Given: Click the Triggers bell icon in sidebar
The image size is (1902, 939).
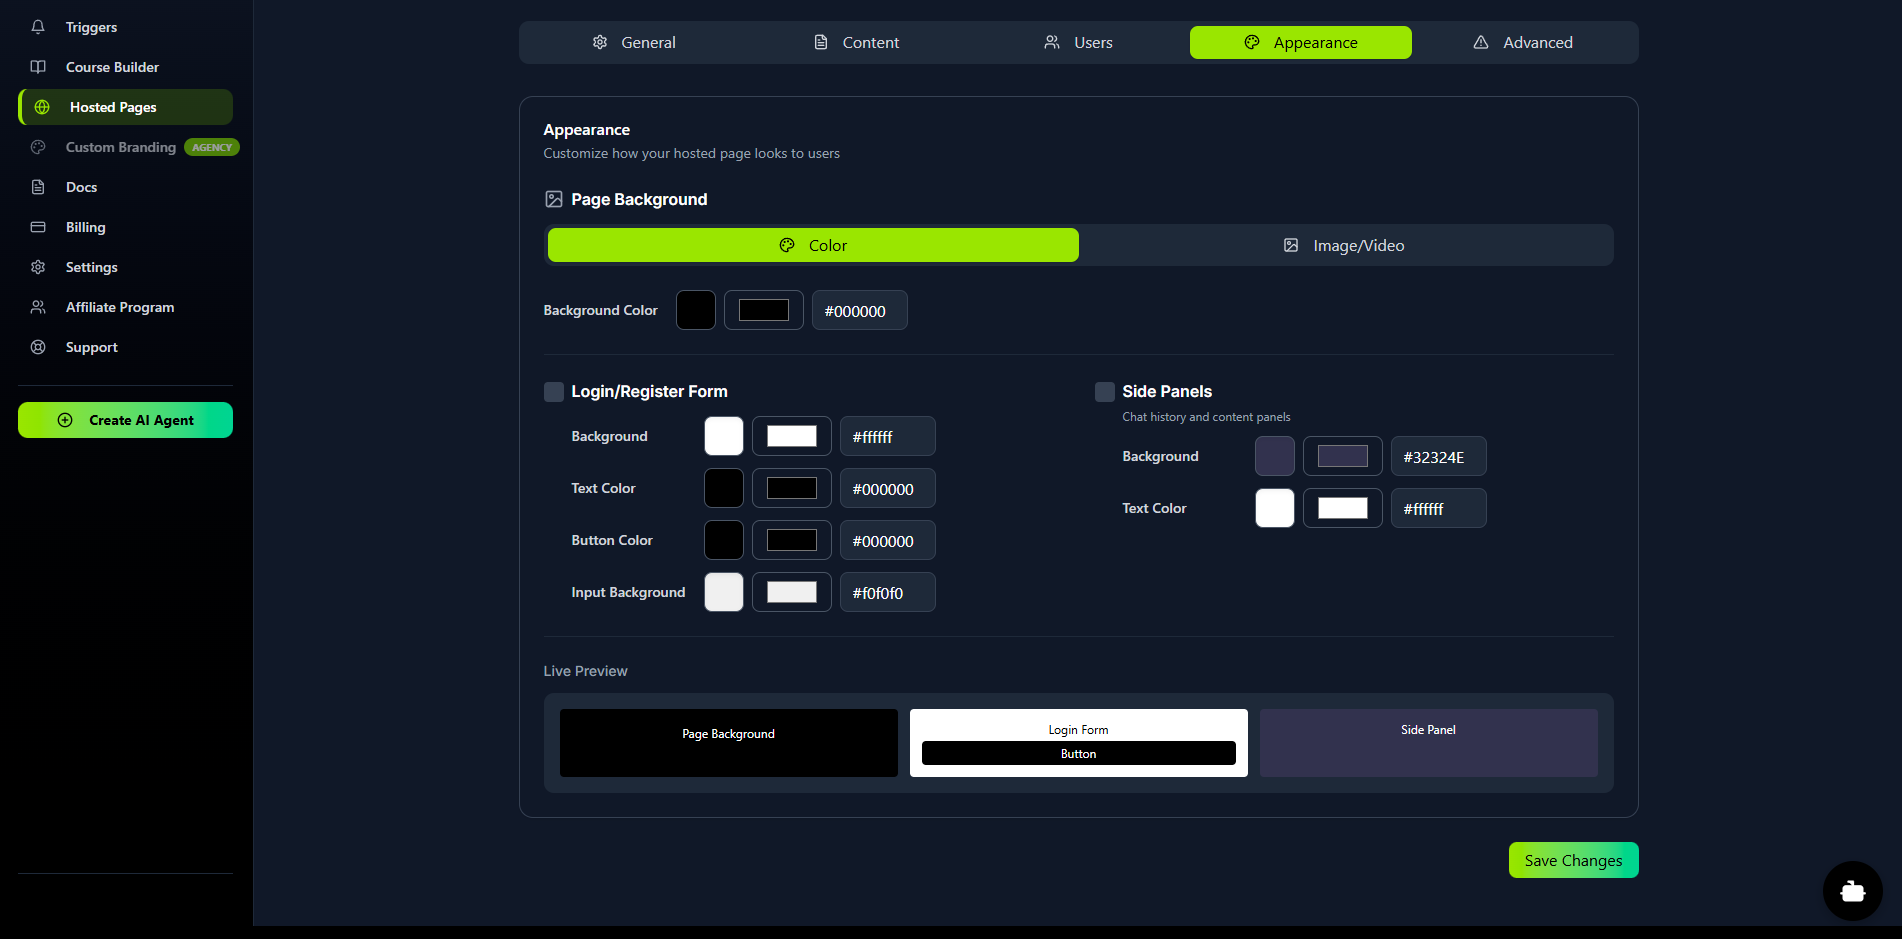Looking at the screenshot, I should click(x=38, y=27).
